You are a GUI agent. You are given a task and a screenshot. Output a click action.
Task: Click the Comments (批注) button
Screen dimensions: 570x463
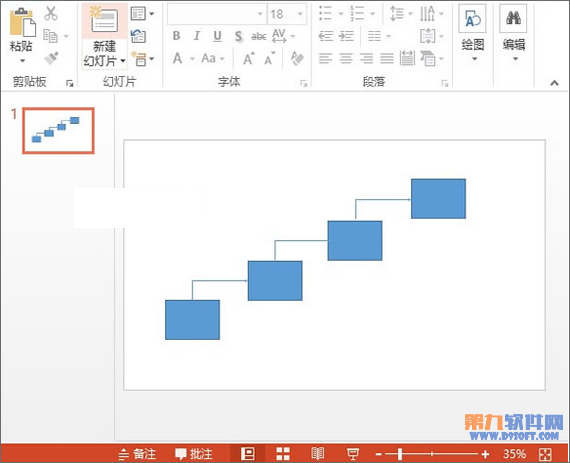[x=194, y=454]
